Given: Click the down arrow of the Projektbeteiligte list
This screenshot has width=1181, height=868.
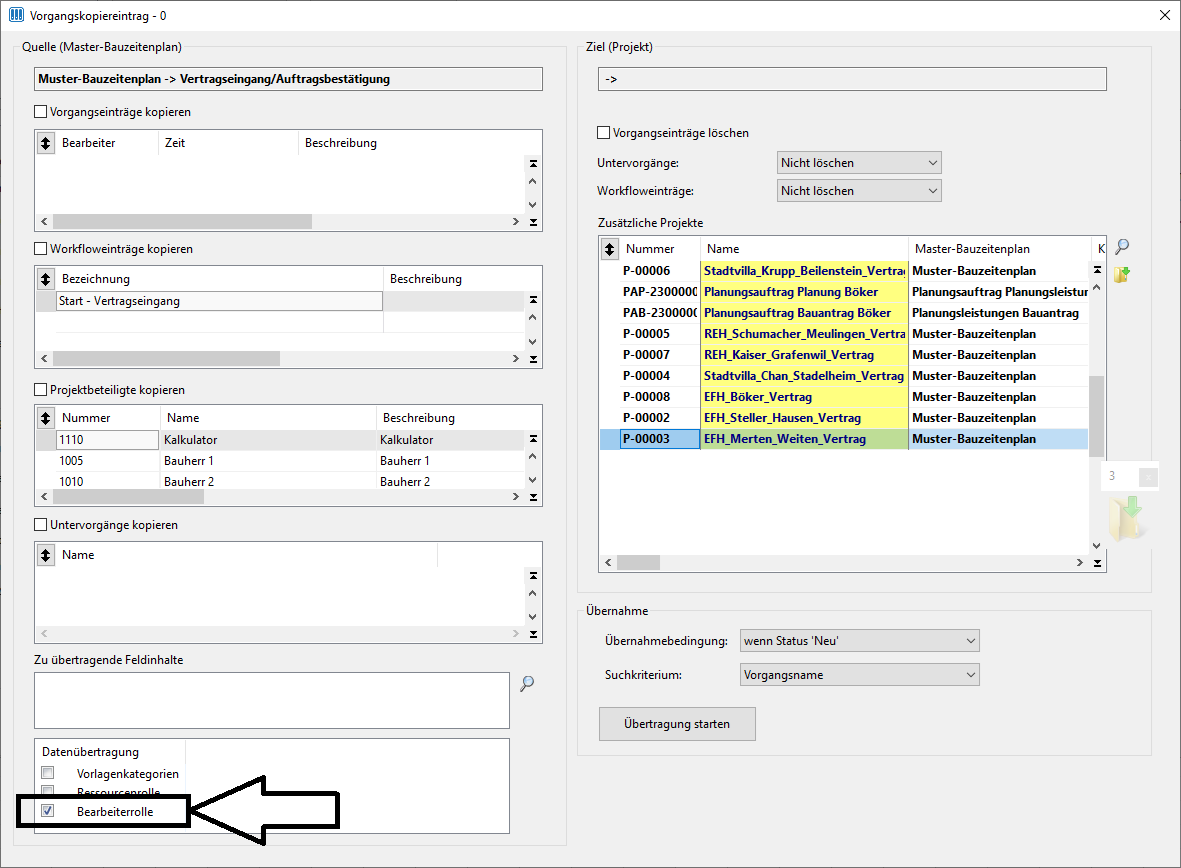Looking at the screenshot, I should (533, 480).
